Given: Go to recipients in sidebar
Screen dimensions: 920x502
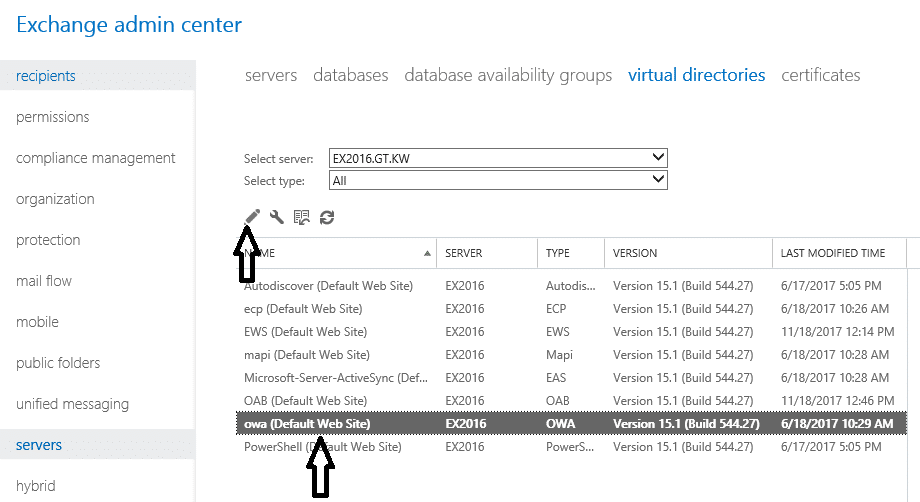Looking at the screenshot, I should (x=97, y=76).
